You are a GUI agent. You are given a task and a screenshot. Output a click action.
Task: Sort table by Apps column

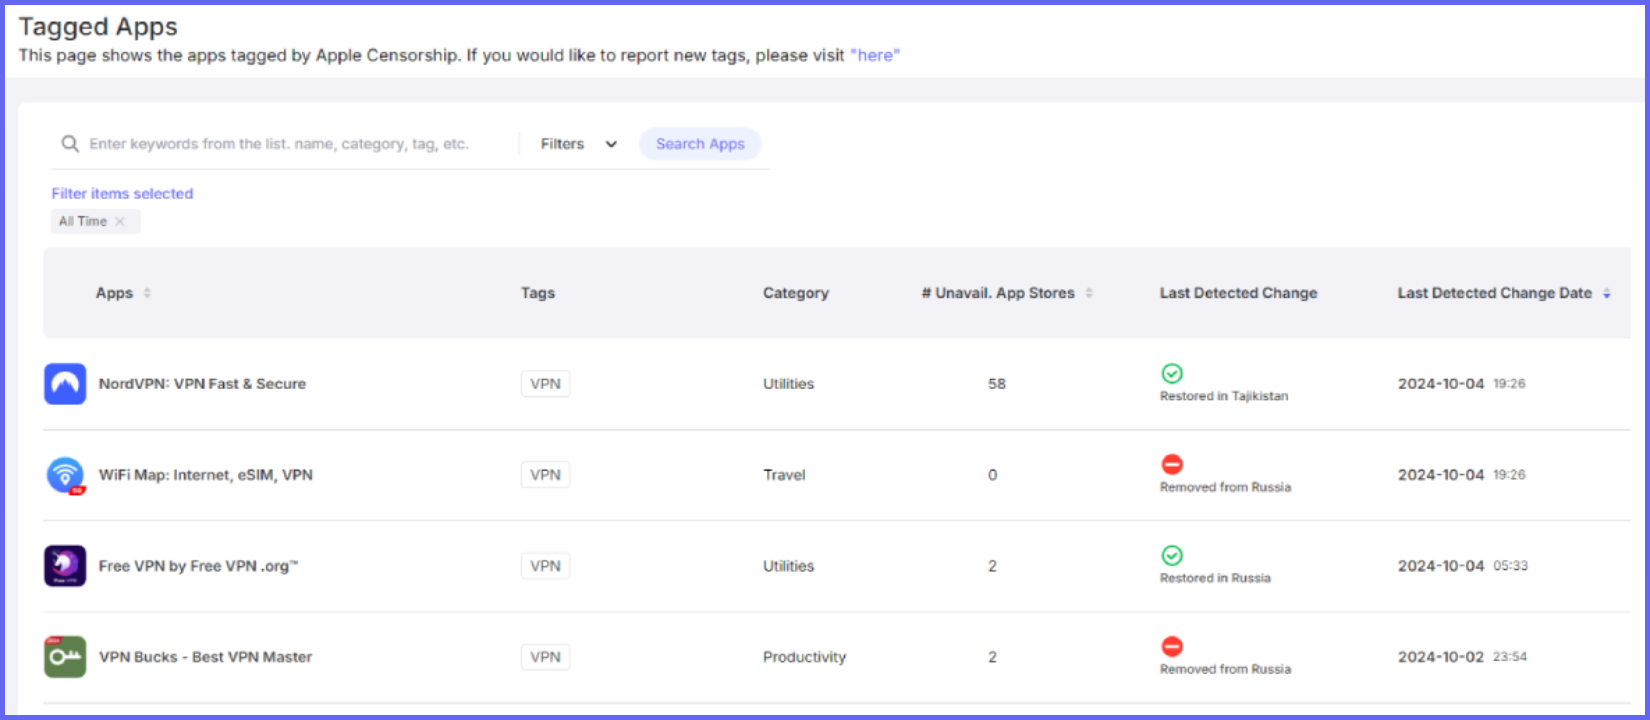(147, 293)
